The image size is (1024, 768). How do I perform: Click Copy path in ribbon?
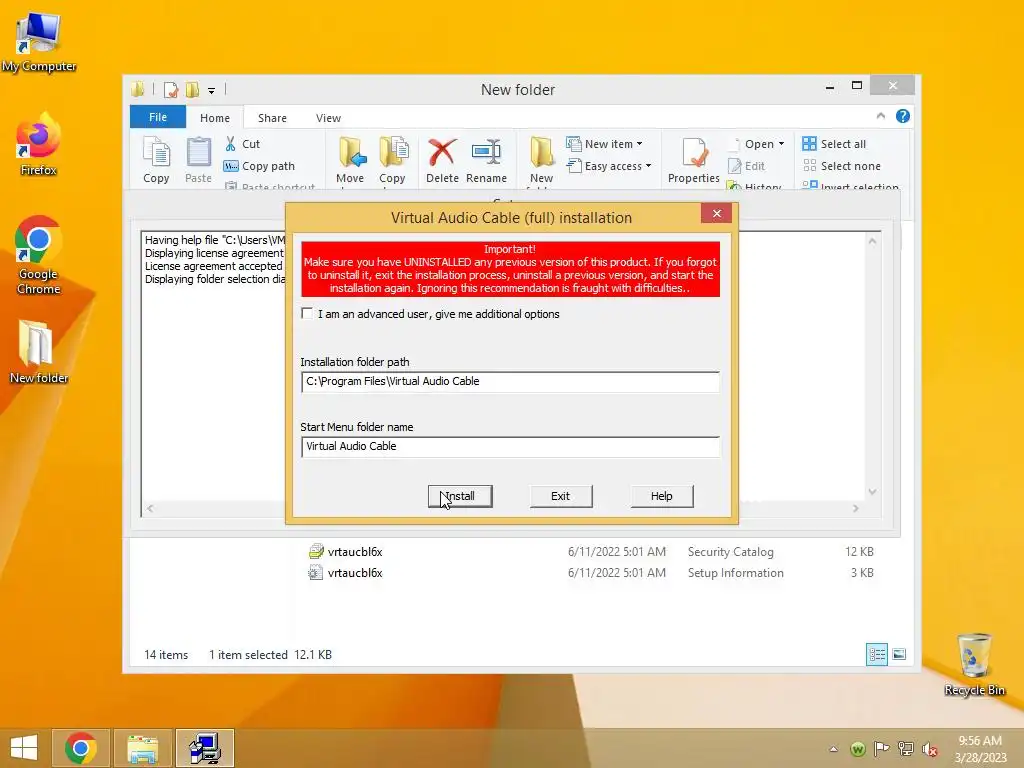tap(259, 166)
